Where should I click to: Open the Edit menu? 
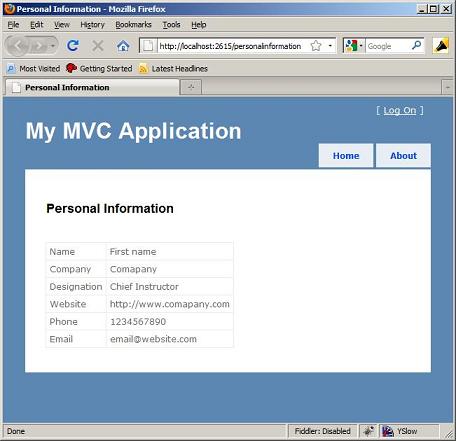click(37, 25)
